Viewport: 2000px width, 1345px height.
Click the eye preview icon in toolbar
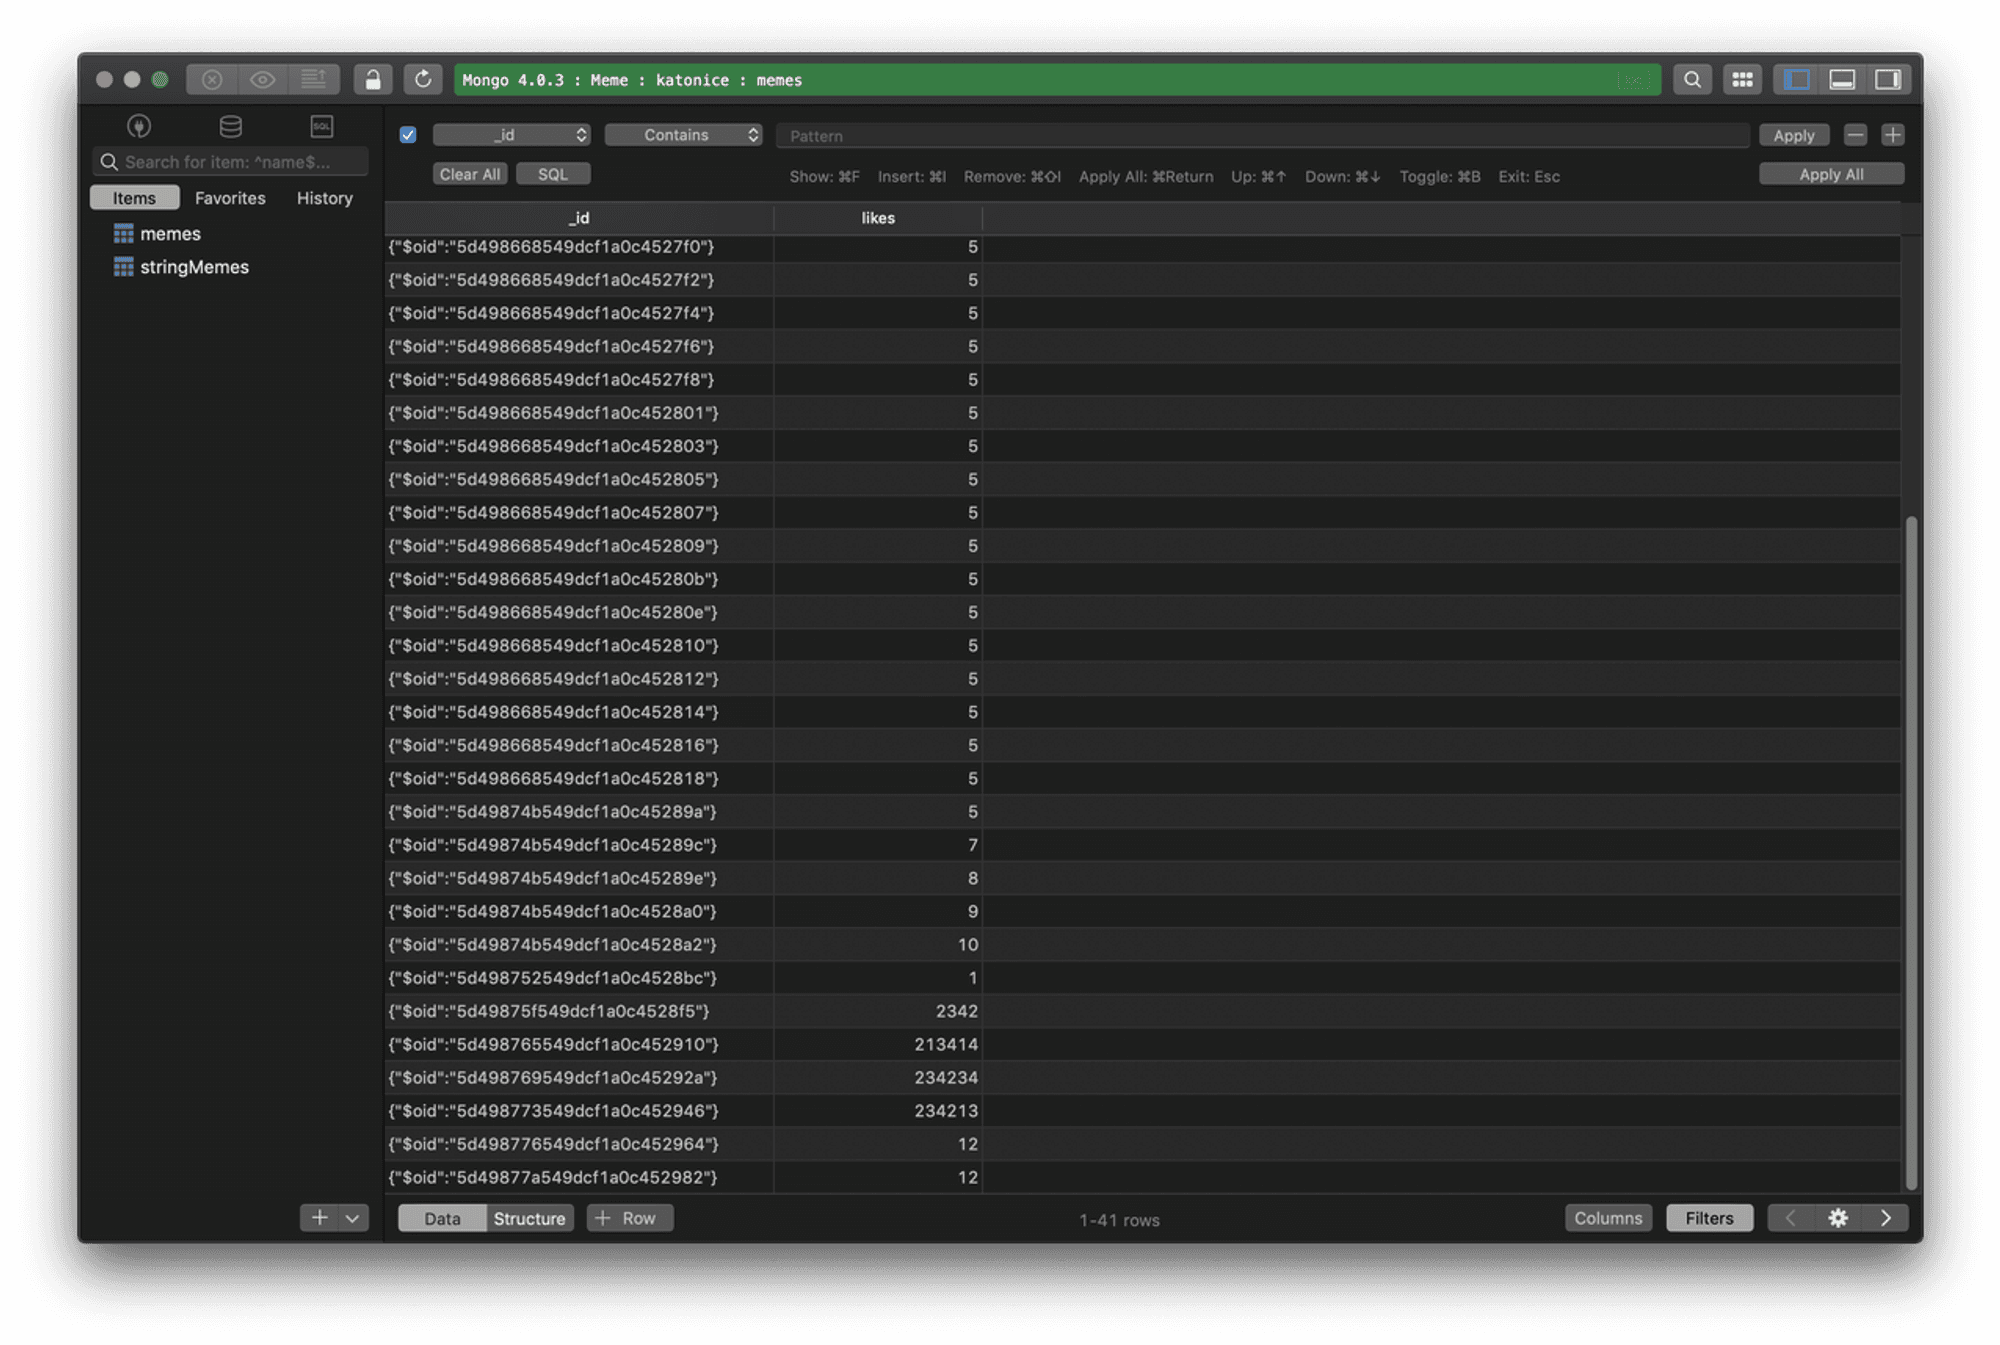click(263, 79)
